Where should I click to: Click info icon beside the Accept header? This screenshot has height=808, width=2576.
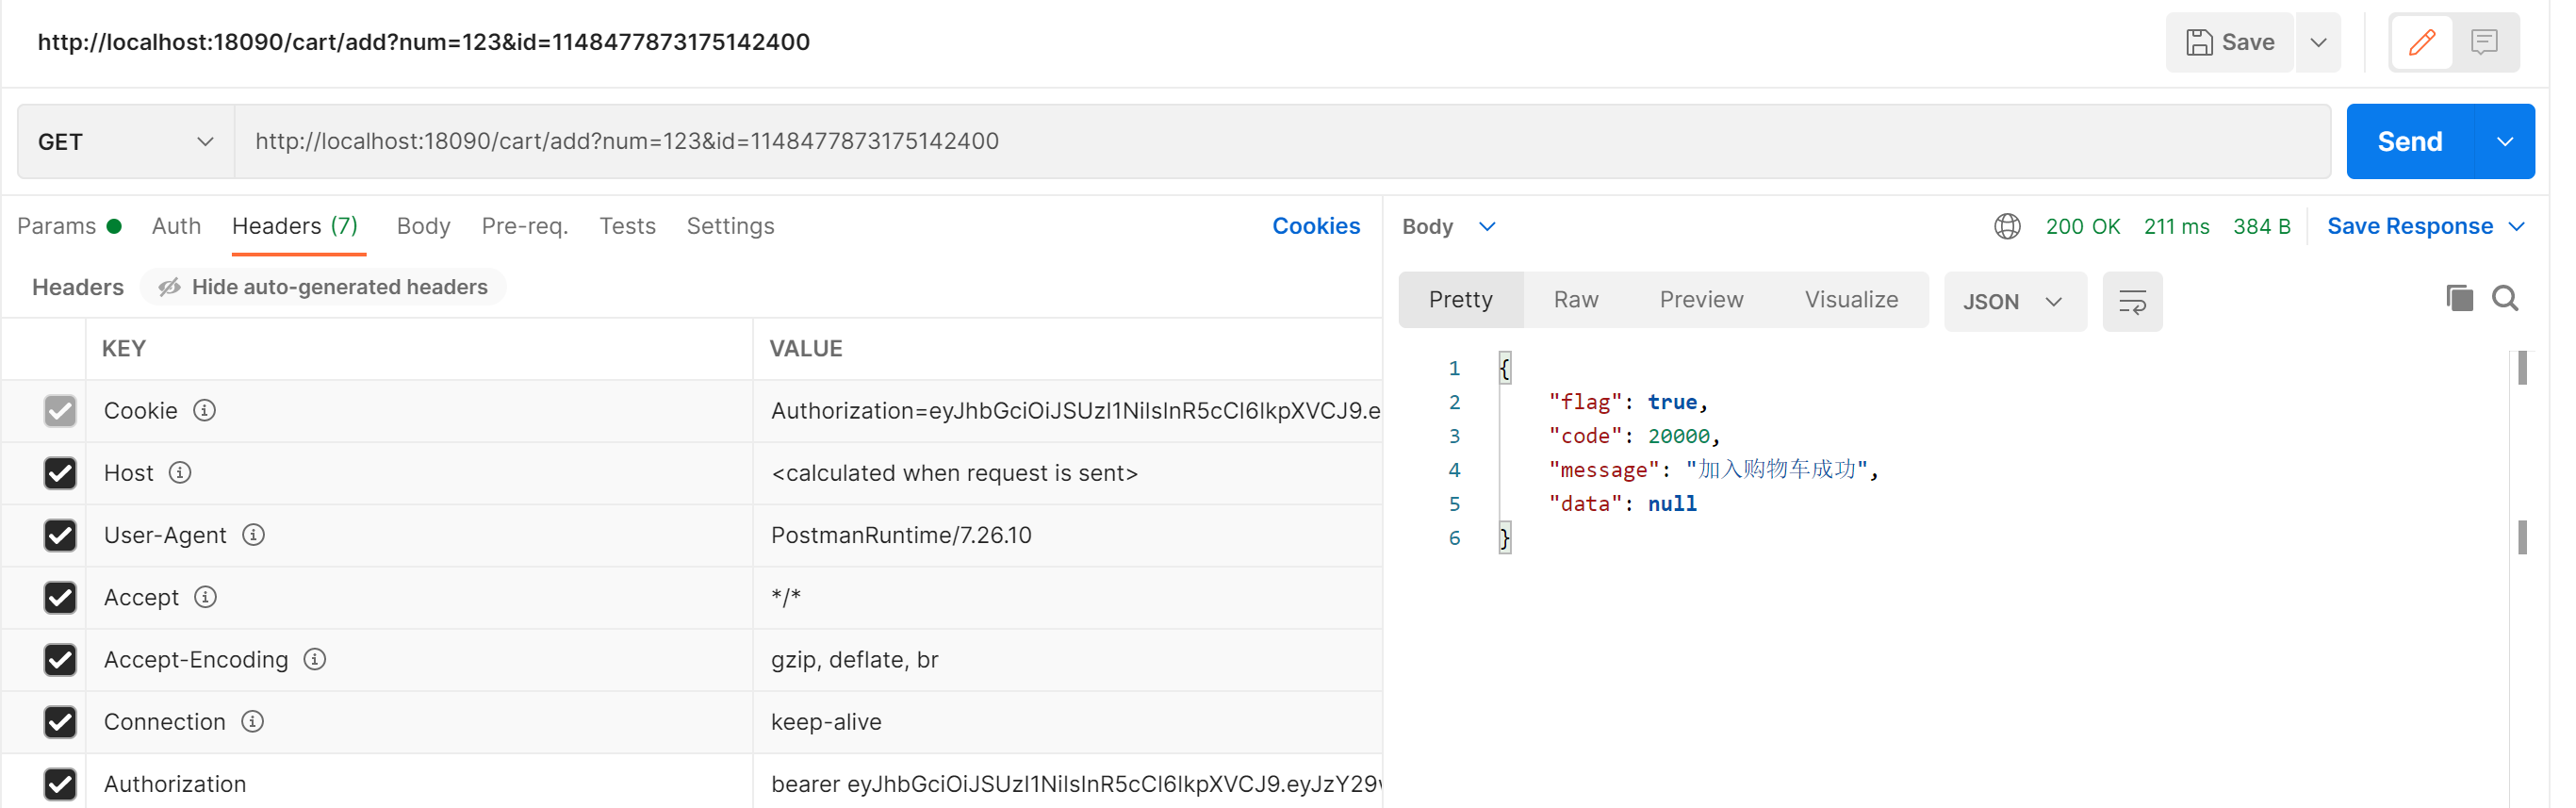coord(205,597)
